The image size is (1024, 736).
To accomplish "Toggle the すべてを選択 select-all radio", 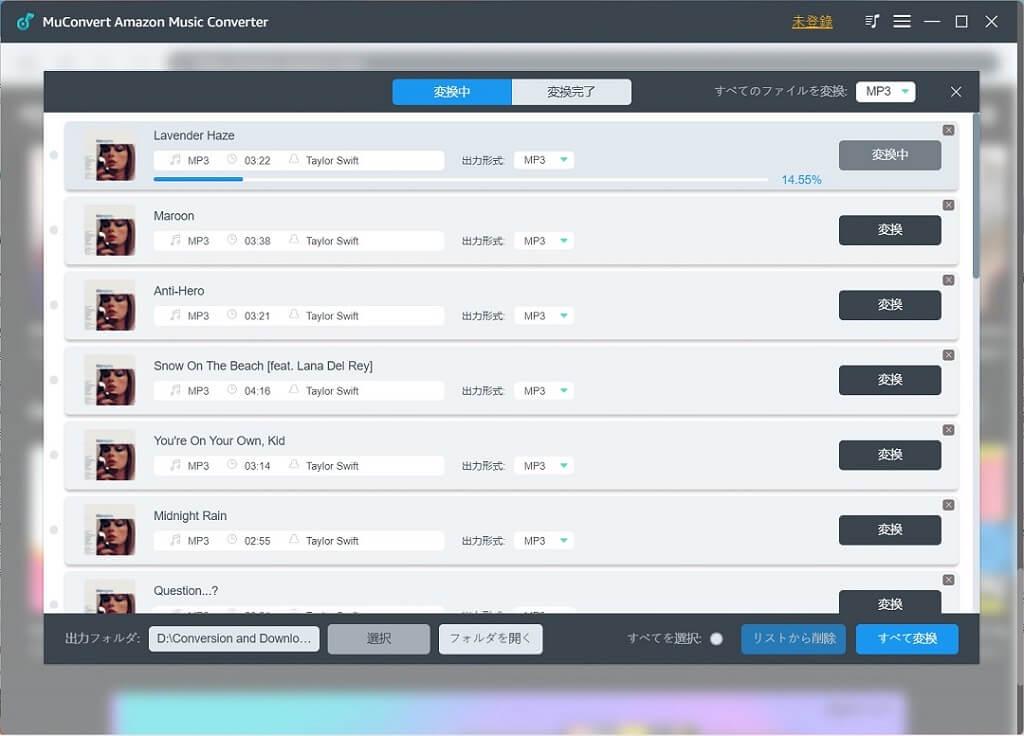I will tap(716, 639).
